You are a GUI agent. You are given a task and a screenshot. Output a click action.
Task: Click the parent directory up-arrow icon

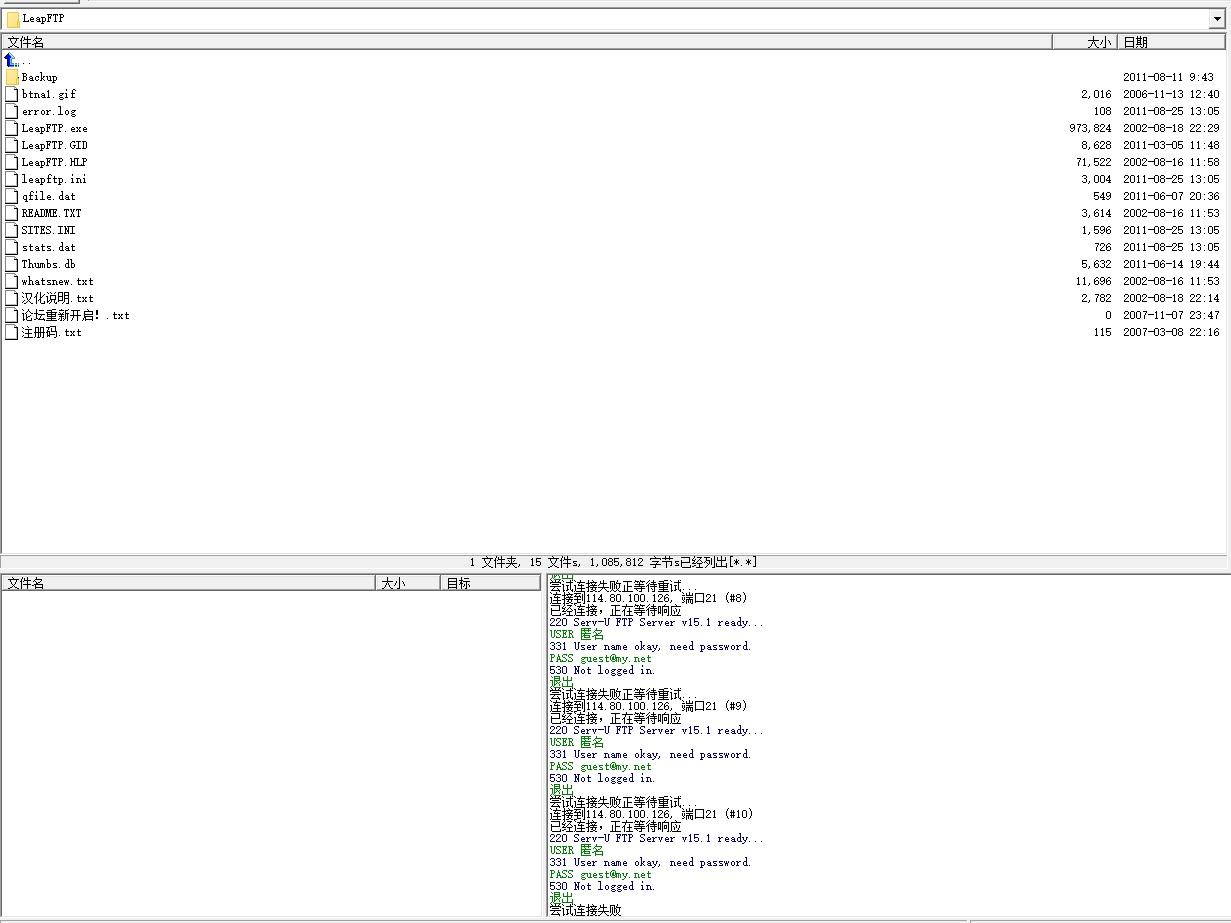click(x=11, y=60)
